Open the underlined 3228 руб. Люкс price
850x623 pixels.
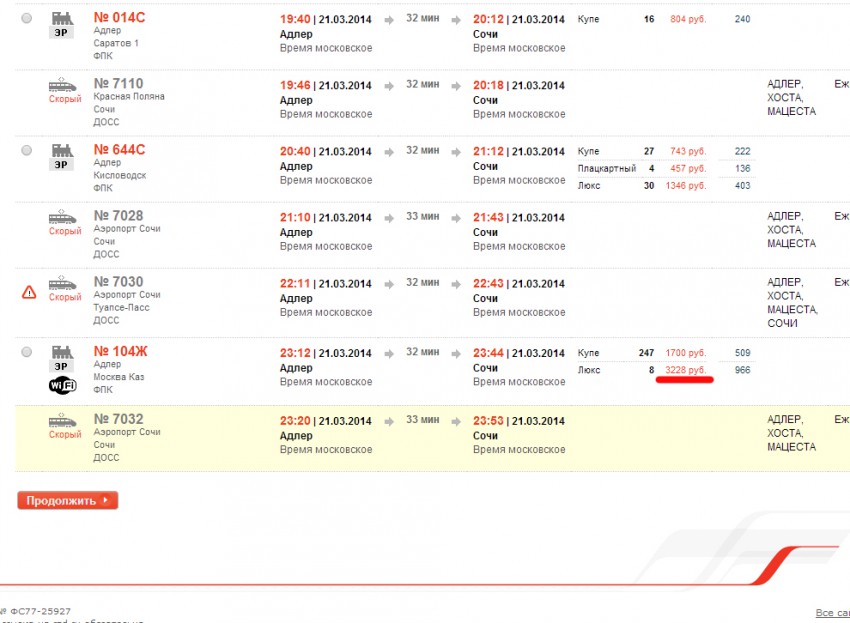685,370
